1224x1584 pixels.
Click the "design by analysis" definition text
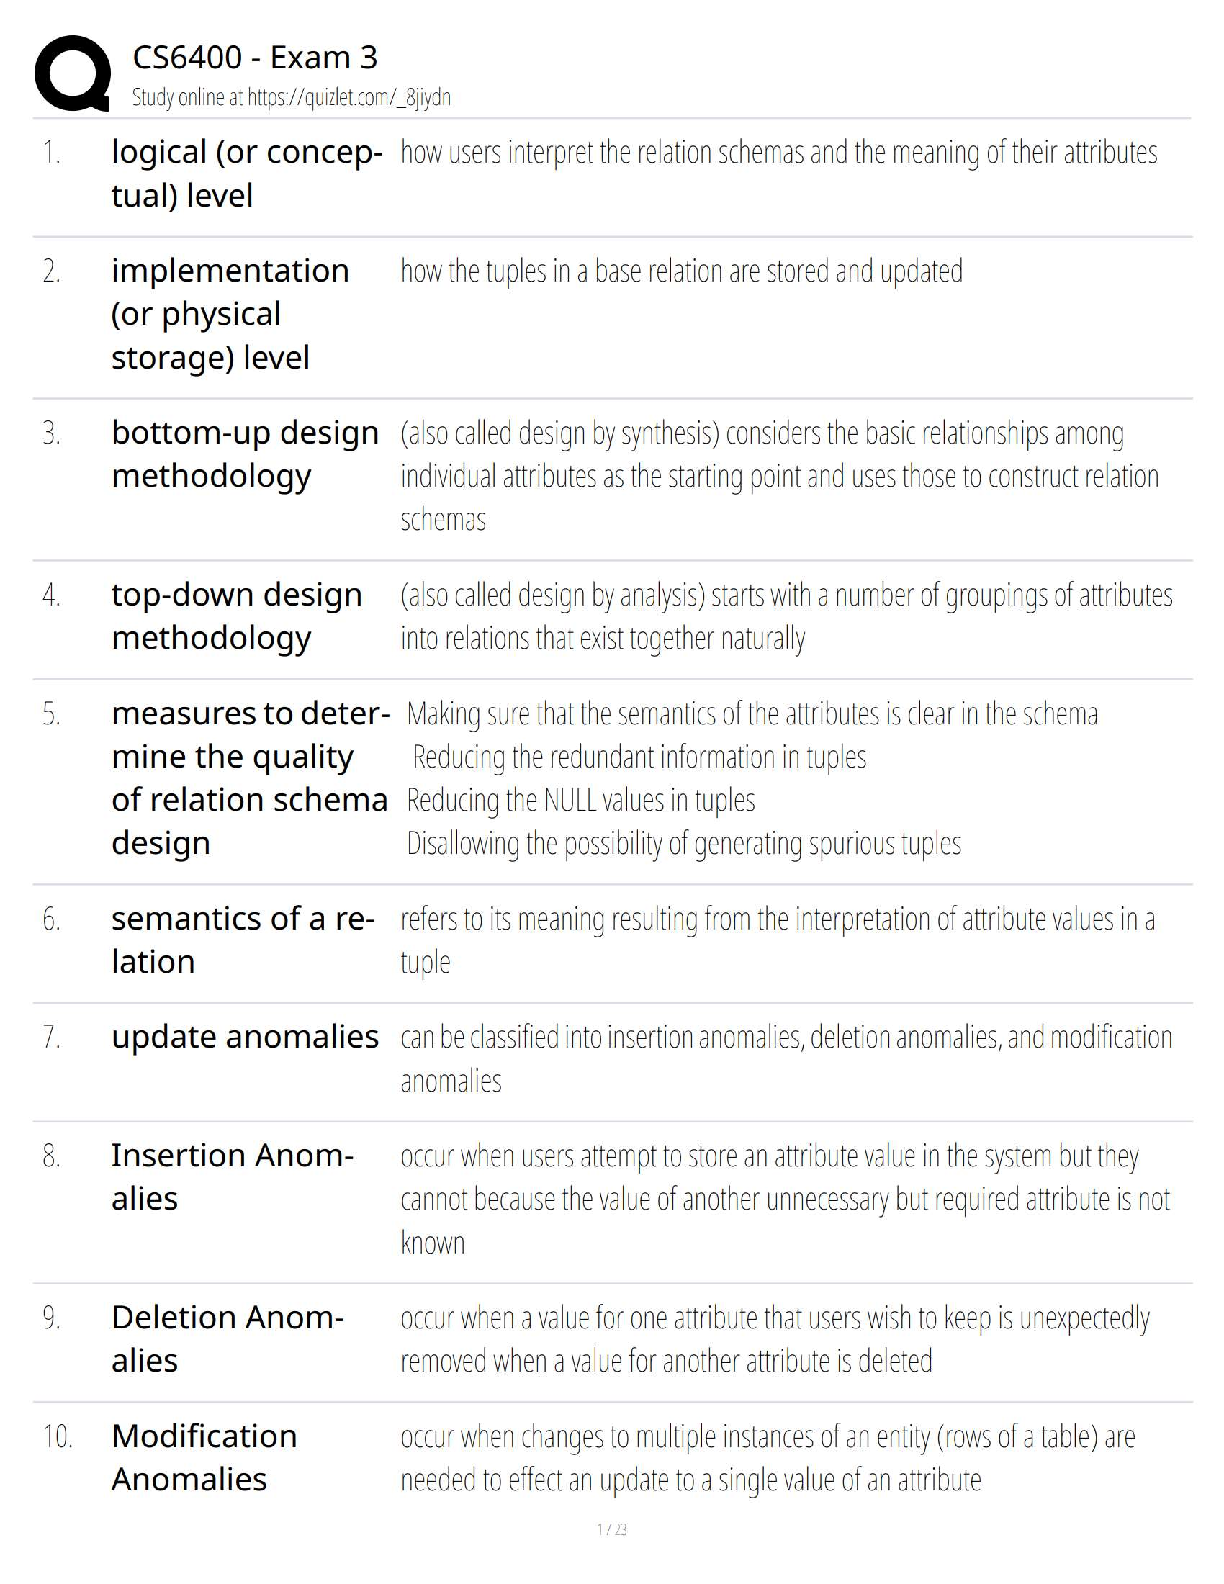(x=786, y=616)
